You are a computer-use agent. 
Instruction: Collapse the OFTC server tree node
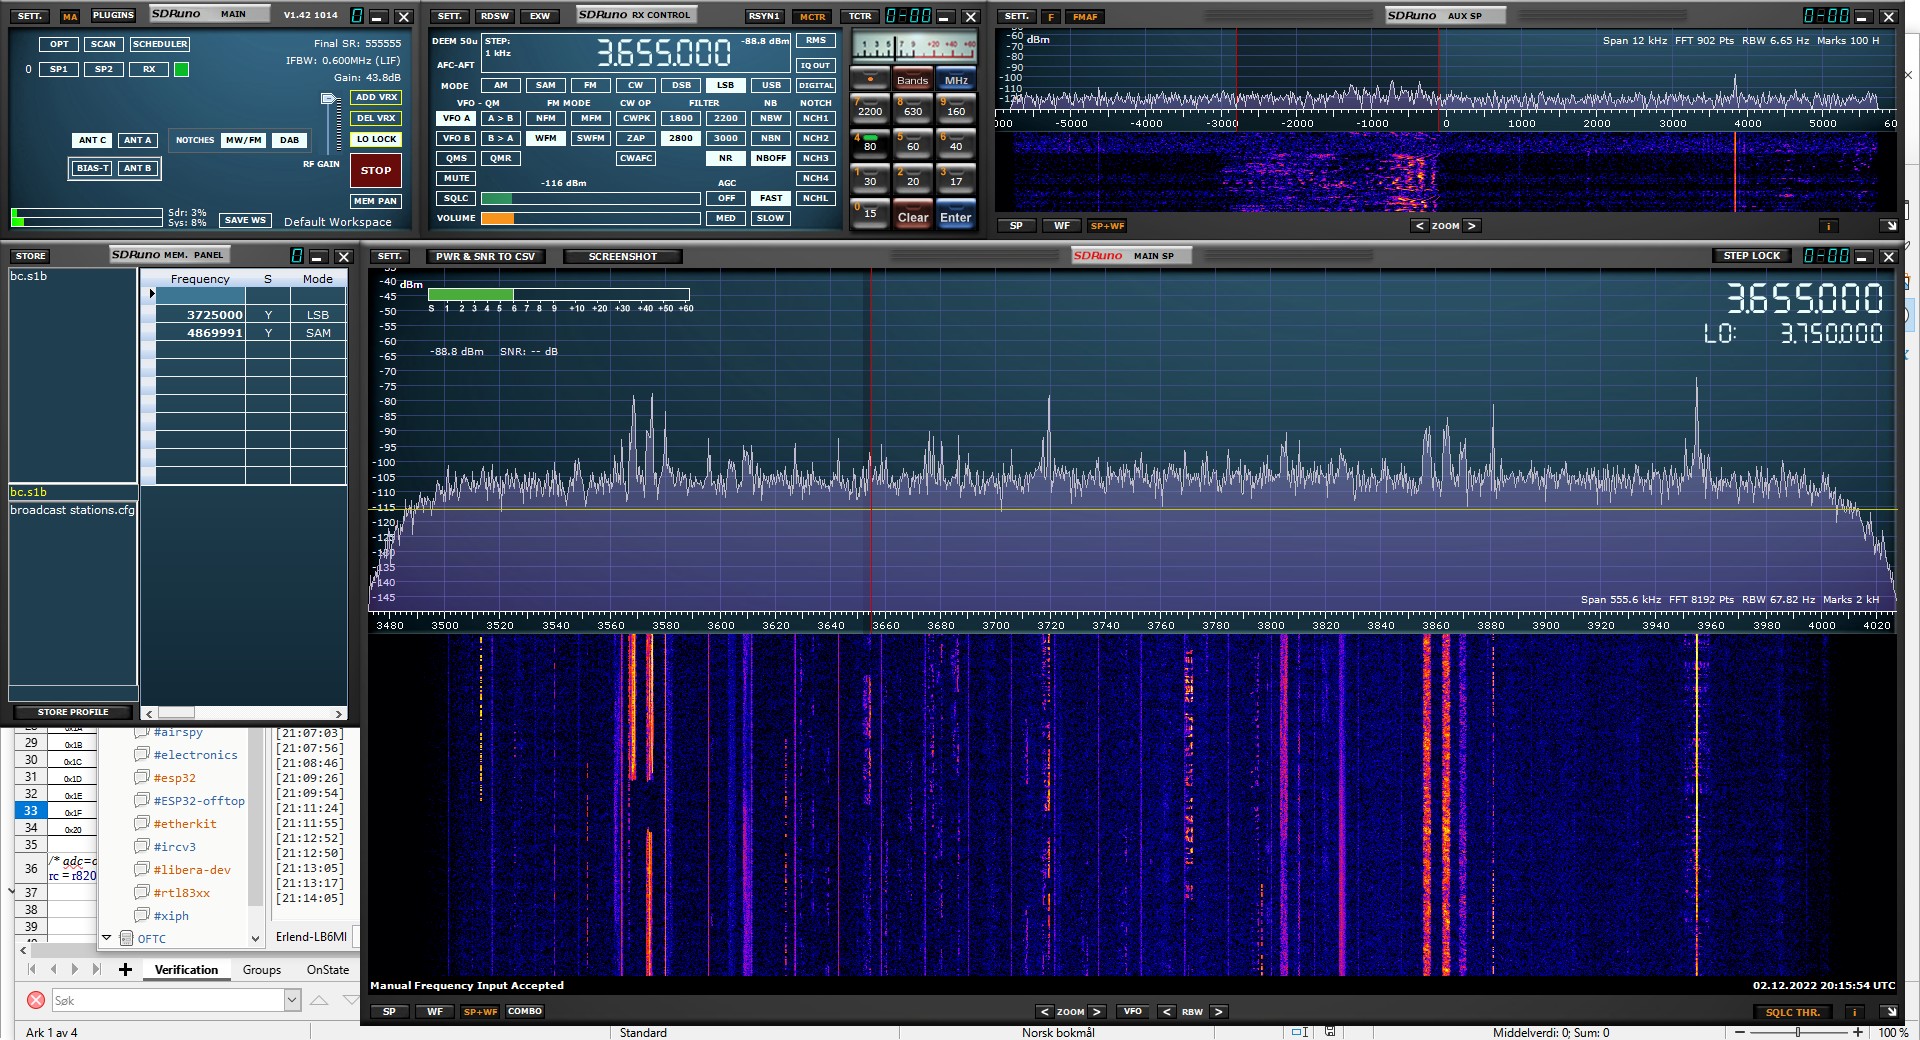(107, 938)
